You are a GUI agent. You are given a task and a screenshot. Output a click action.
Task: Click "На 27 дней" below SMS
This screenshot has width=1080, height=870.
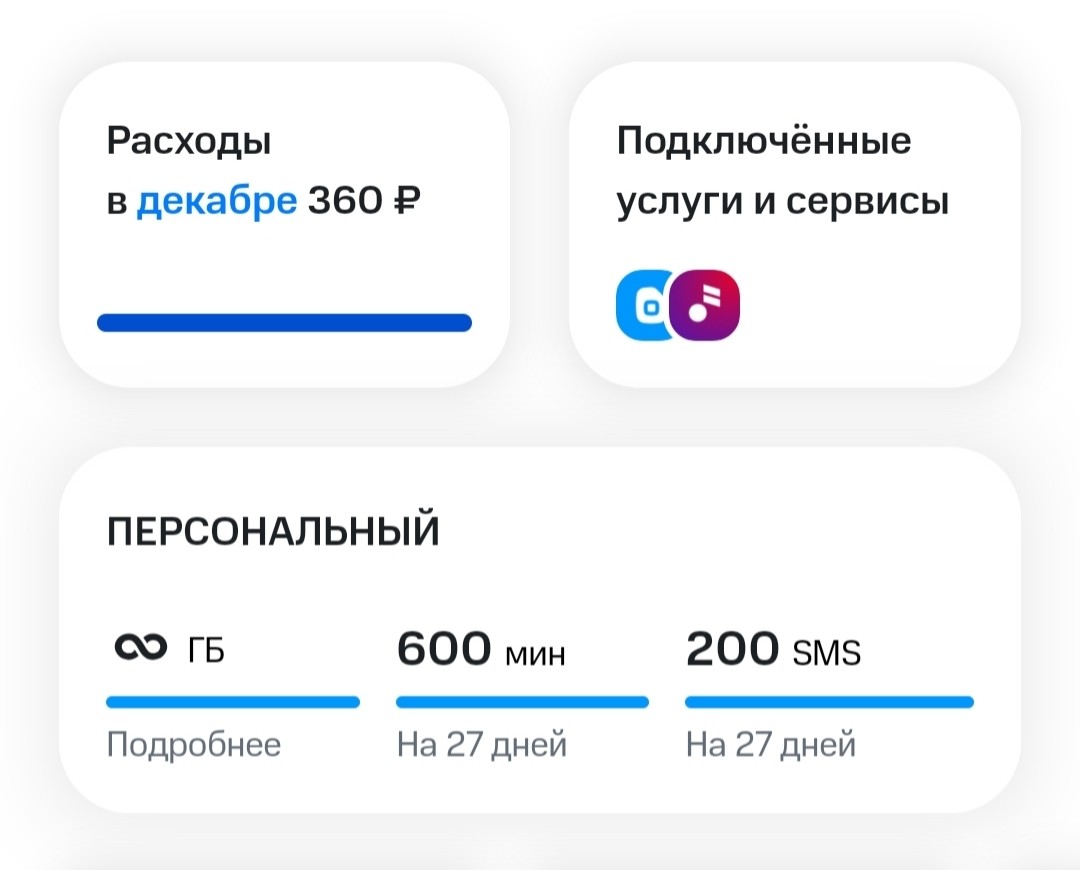(770, 745)
